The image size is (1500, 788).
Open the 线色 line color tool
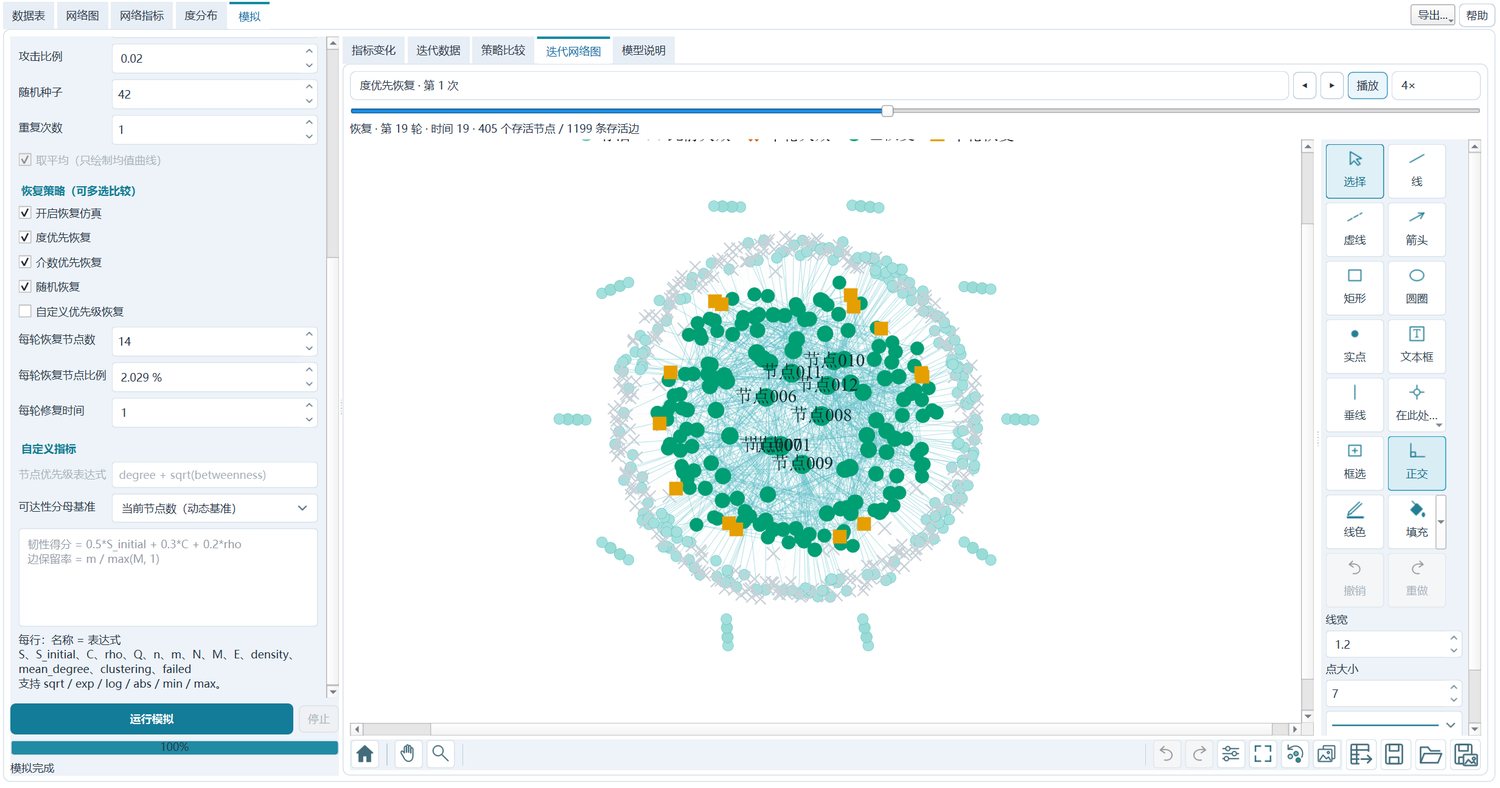1355,520
